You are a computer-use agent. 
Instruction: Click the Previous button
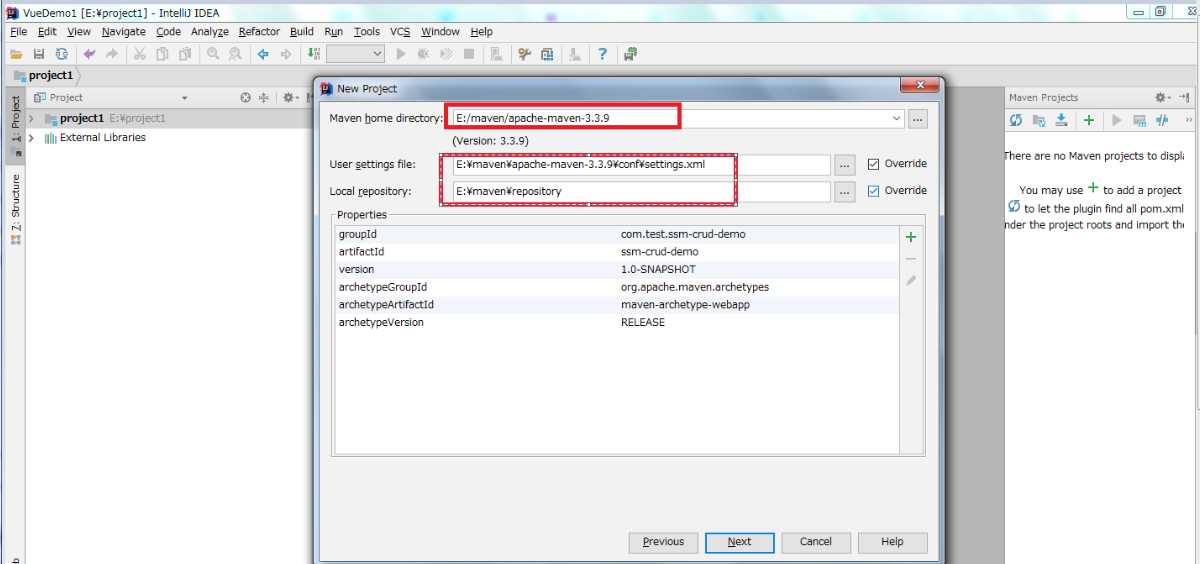(663, 542)
